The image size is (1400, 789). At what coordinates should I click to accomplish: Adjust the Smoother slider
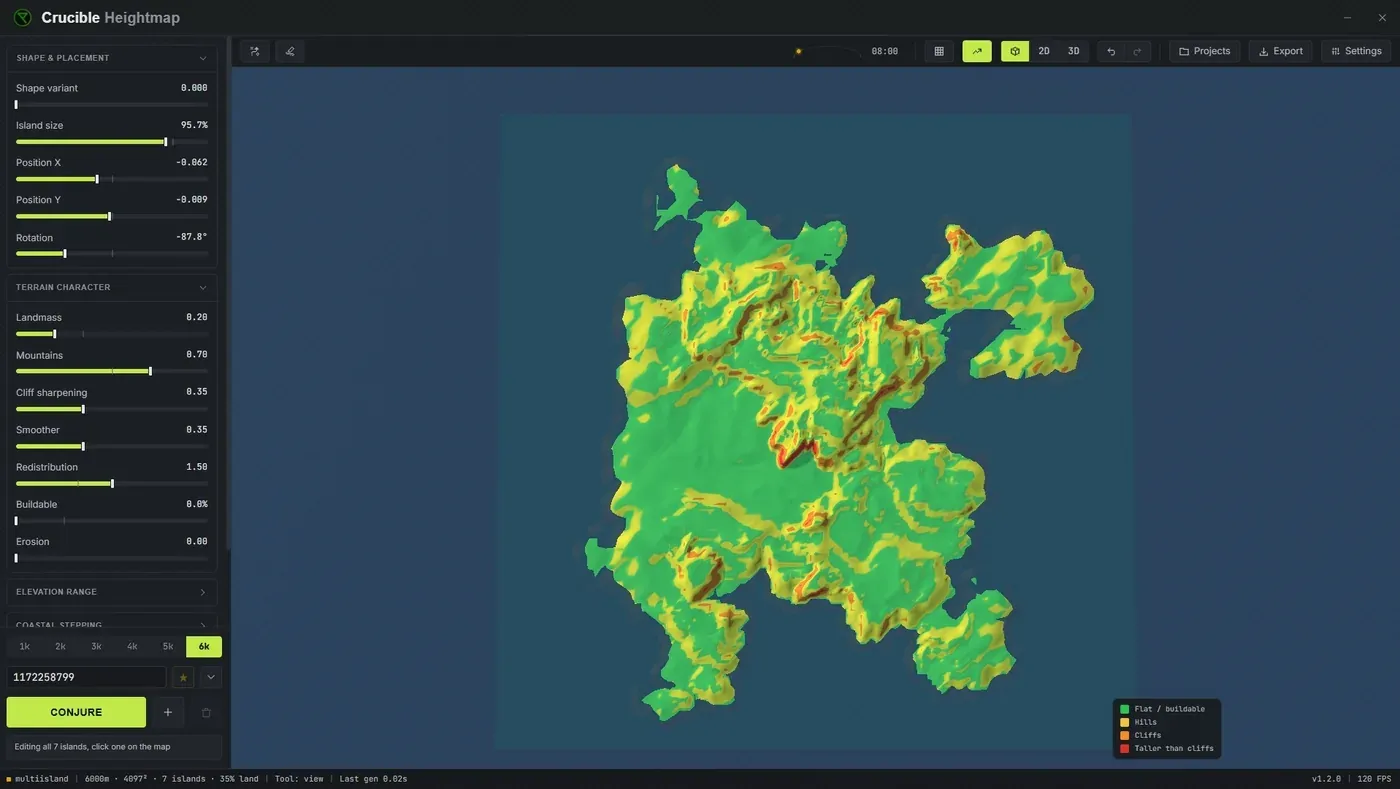coord(112,446)
